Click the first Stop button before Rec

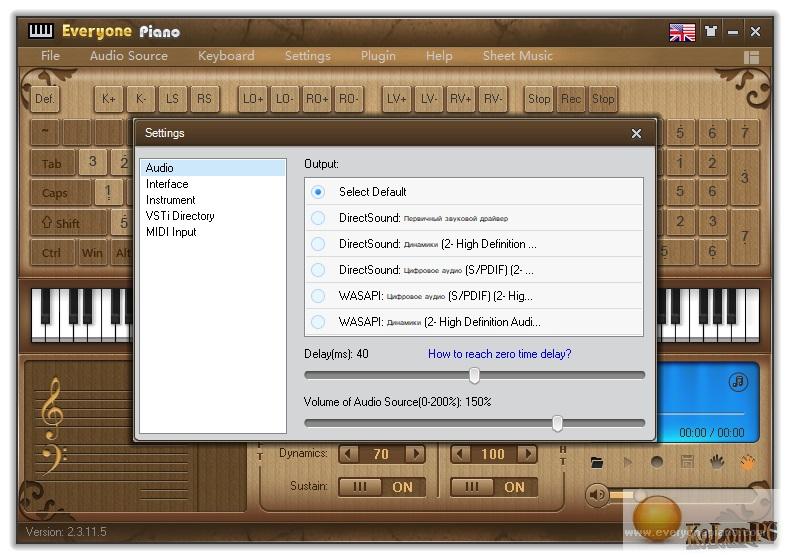click(539, 99)
